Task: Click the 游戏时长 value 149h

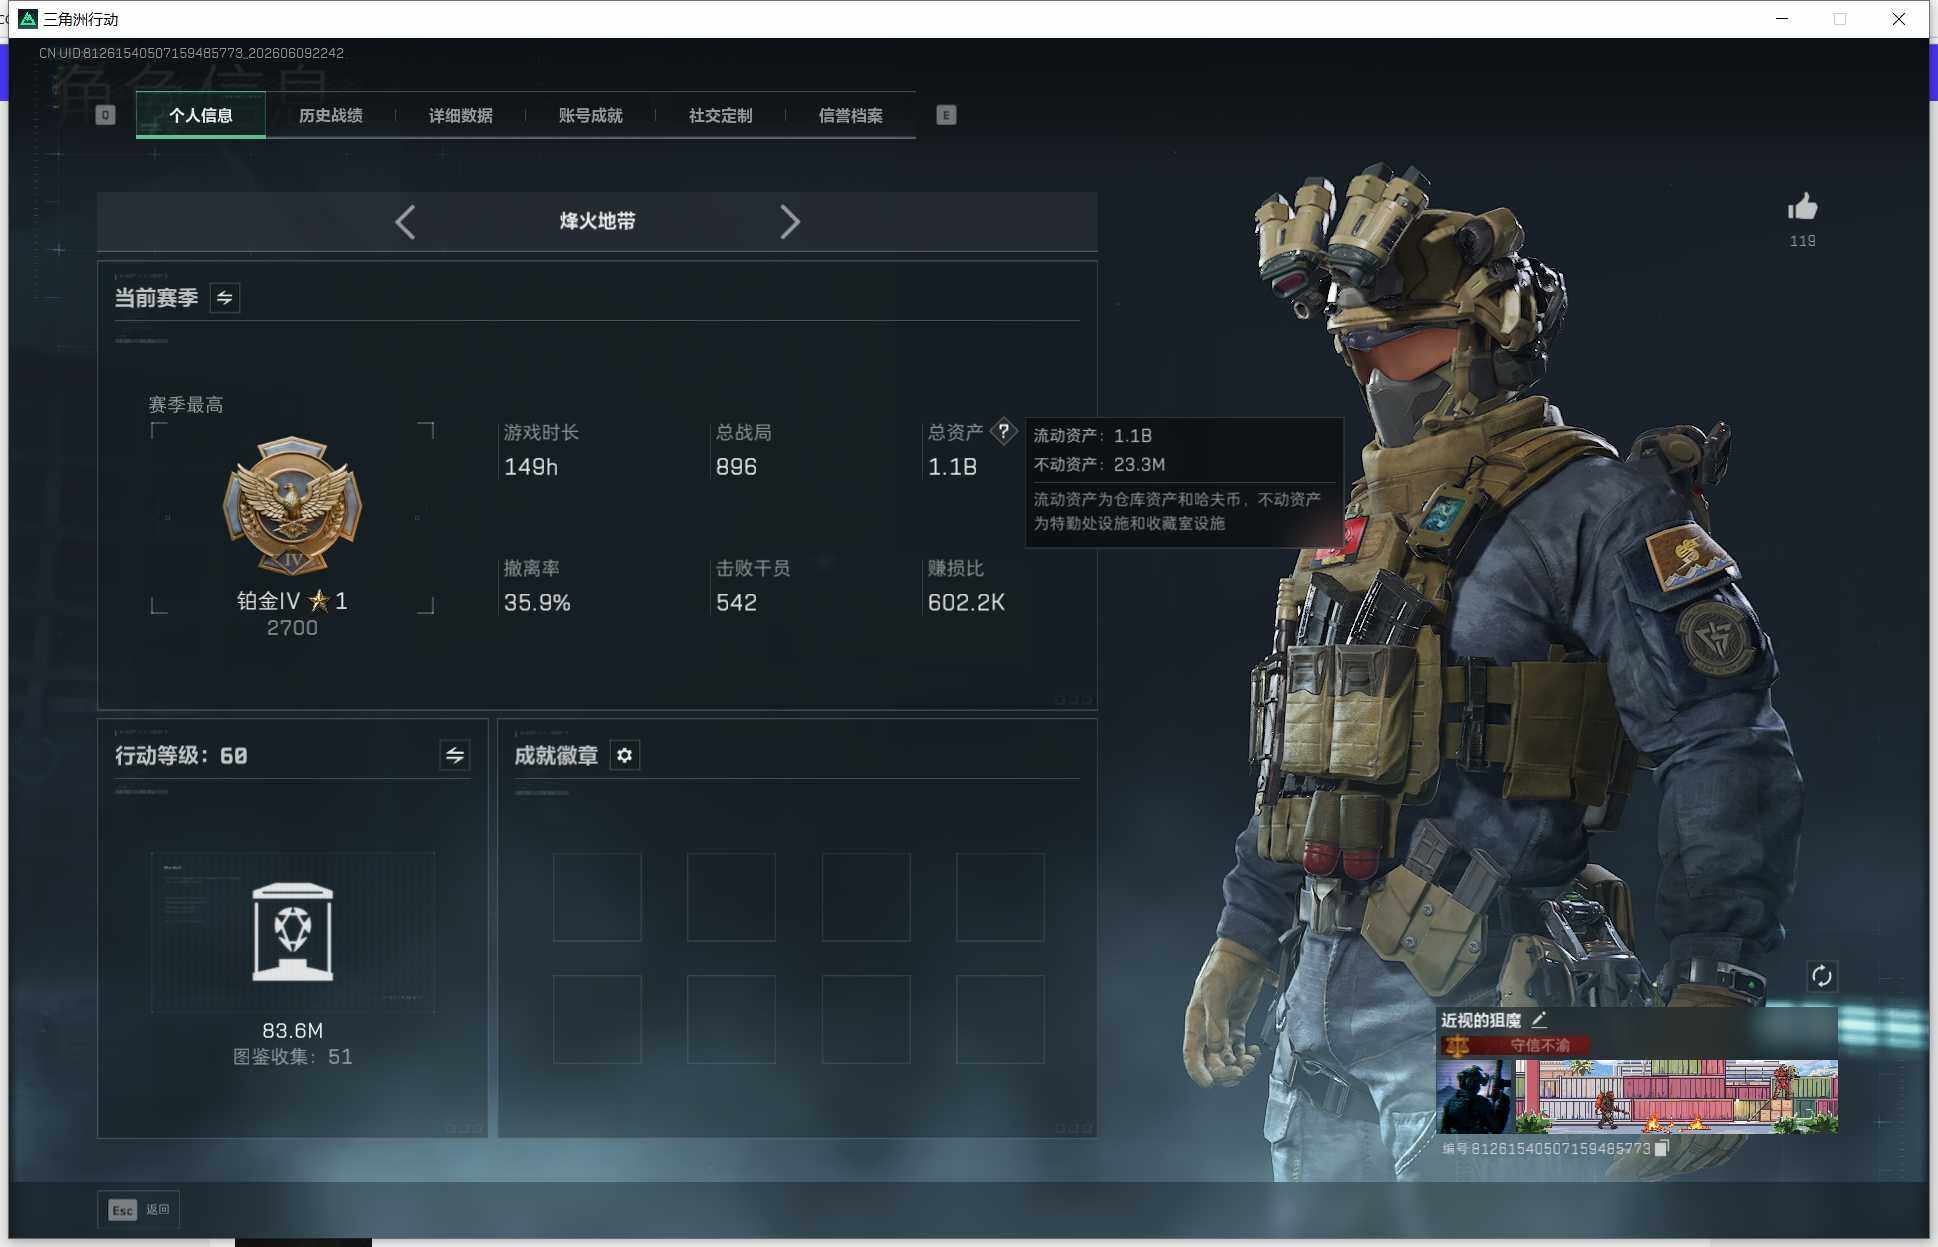Action: [531, 467]
